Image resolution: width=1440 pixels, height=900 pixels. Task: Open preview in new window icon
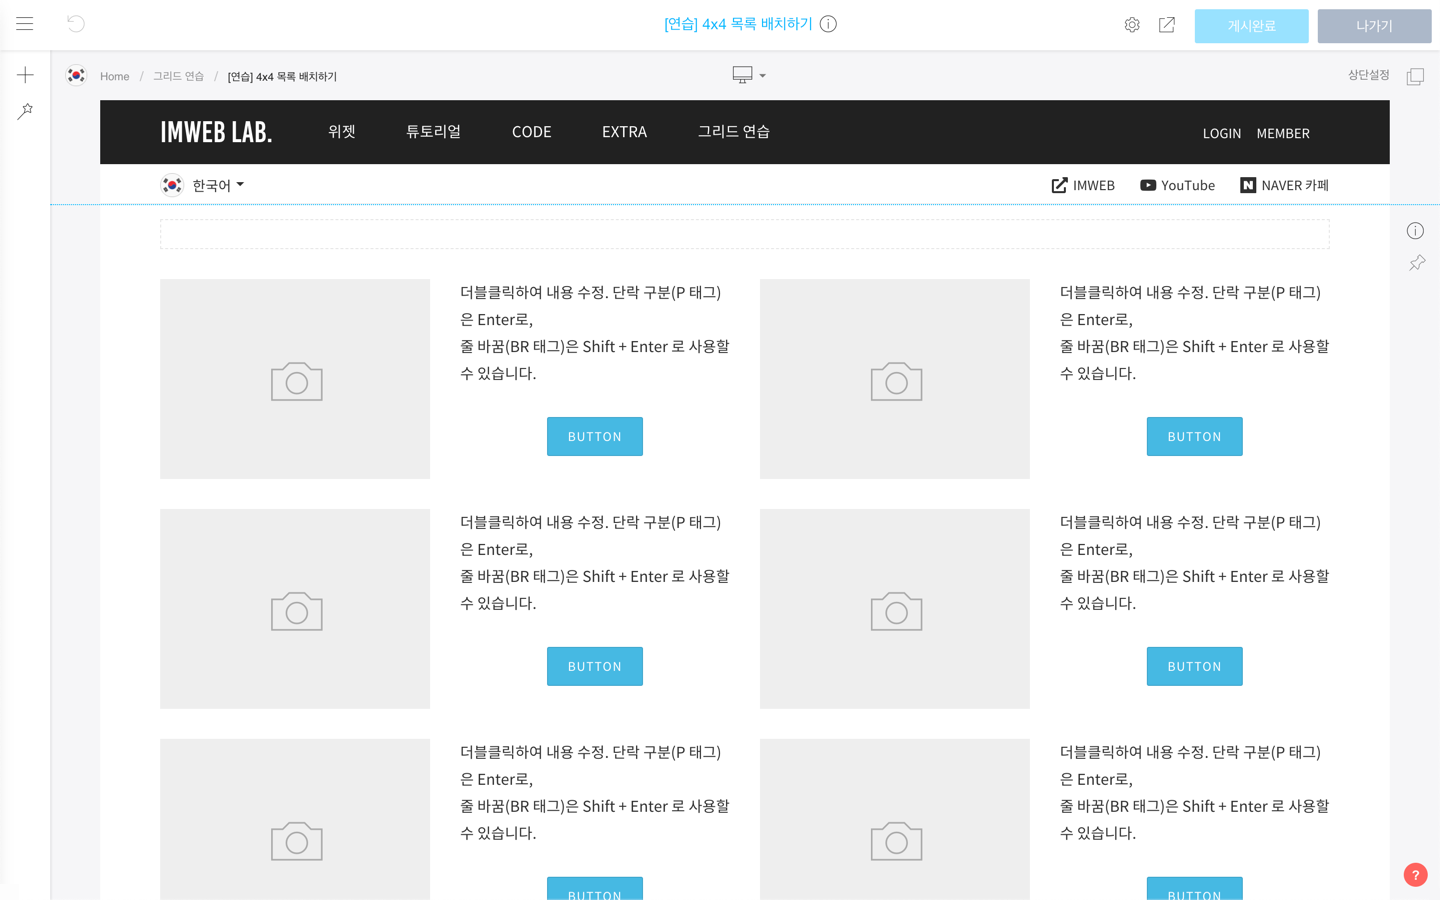tap(1167, 25)
